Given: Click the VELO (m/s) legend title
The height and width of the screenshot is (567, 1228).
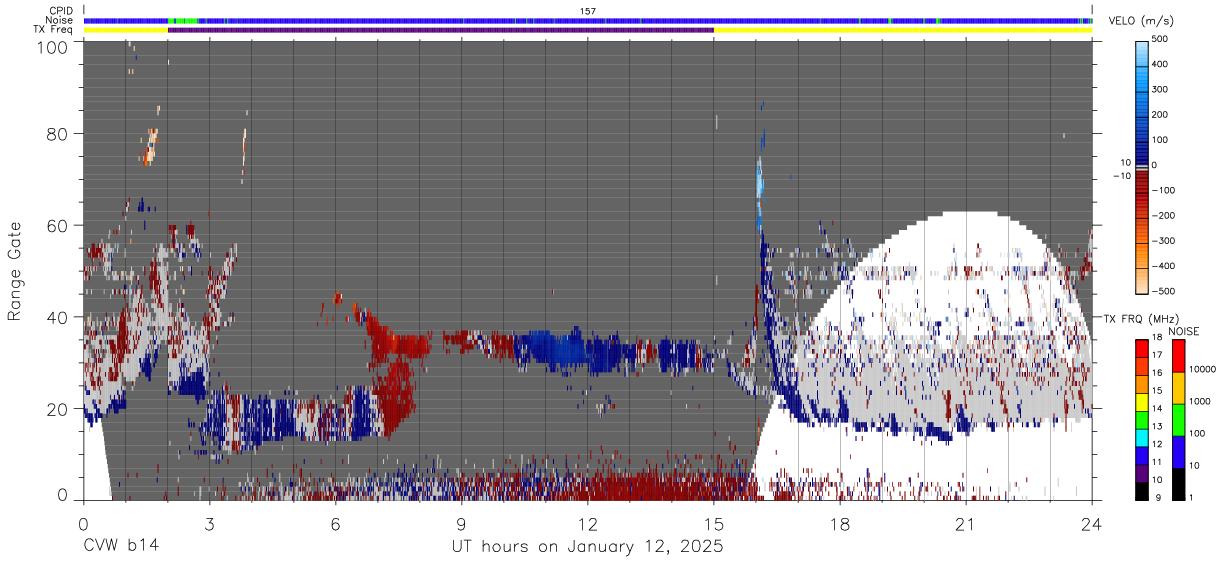Looking at the screenshot, I should [x=1140, y=21].
